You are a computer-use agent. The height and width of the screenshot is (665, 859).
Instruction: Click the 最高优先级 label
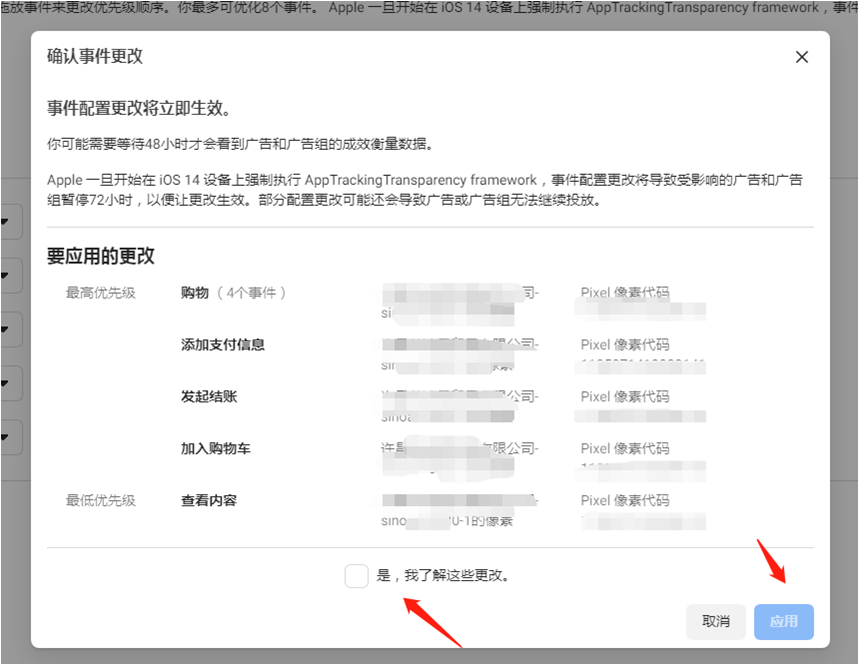(x=100, y=293)
